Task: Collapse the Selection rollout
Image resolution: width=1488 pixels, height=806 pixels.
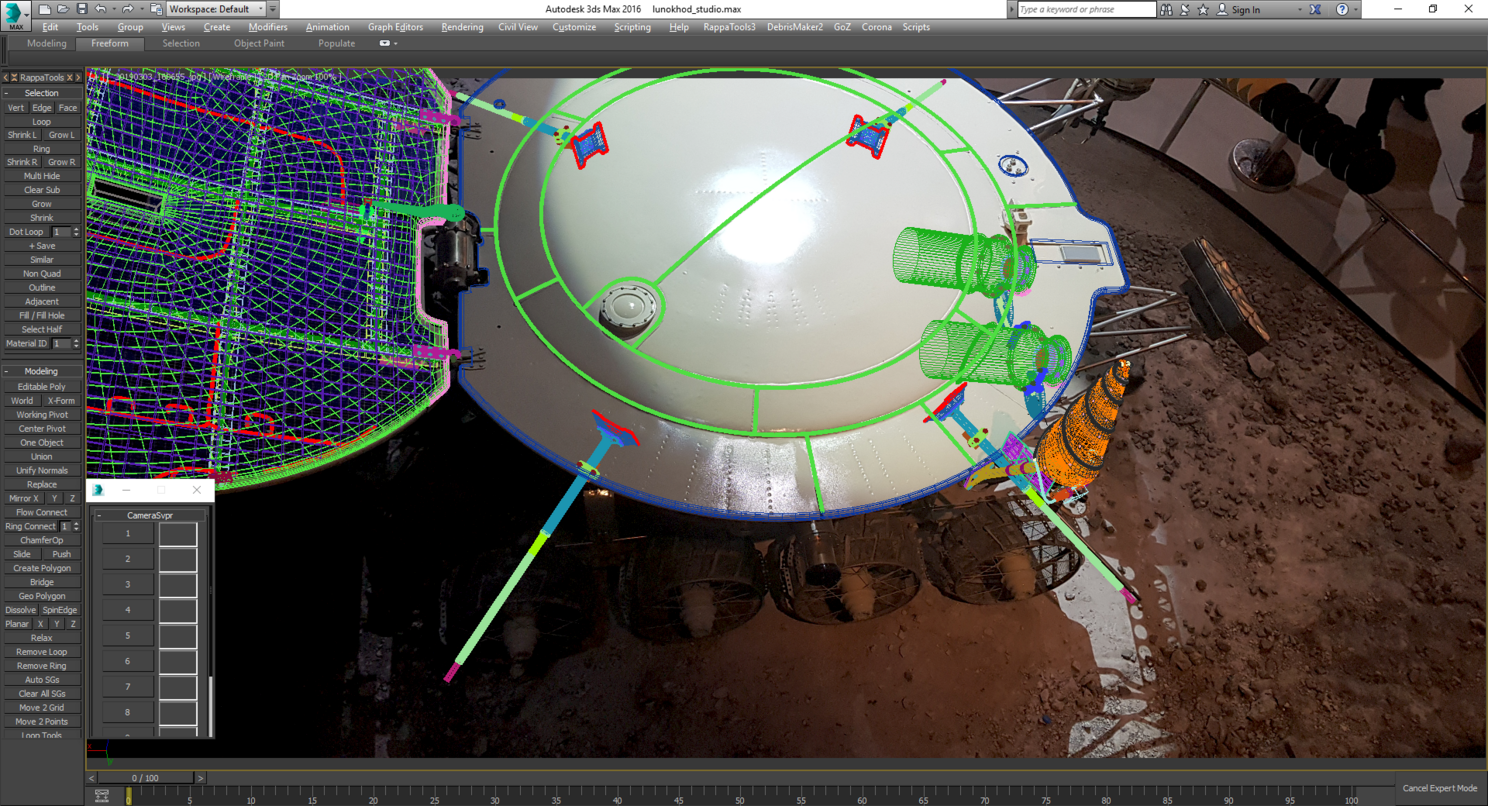Action: [6, 93]
